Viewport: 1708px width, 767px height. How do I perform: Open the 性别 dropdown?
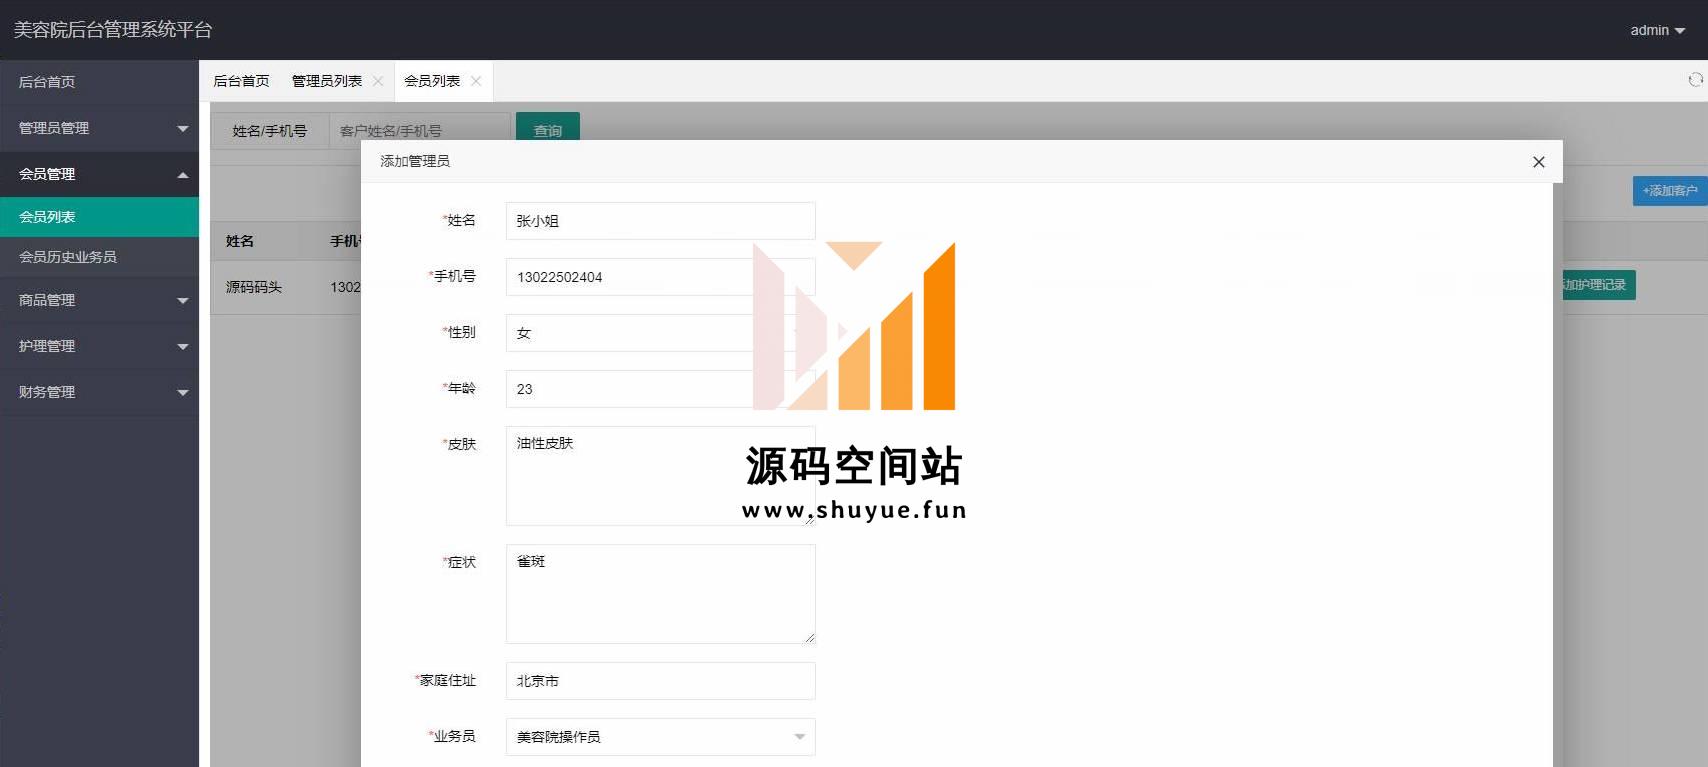pos(660,333)
